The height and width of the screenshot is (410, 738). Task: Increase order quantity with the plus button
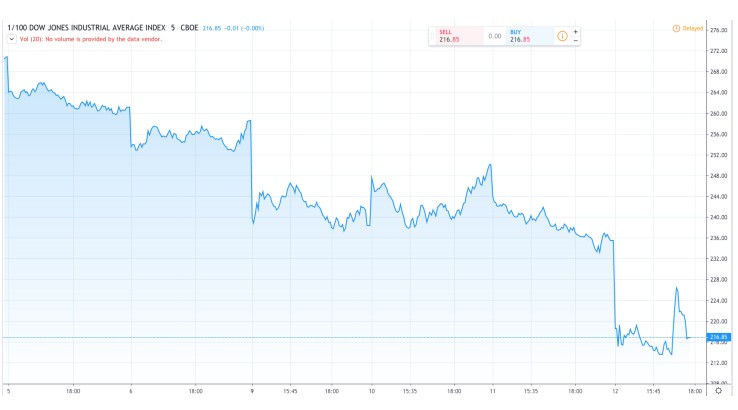[x=576, y=31]
